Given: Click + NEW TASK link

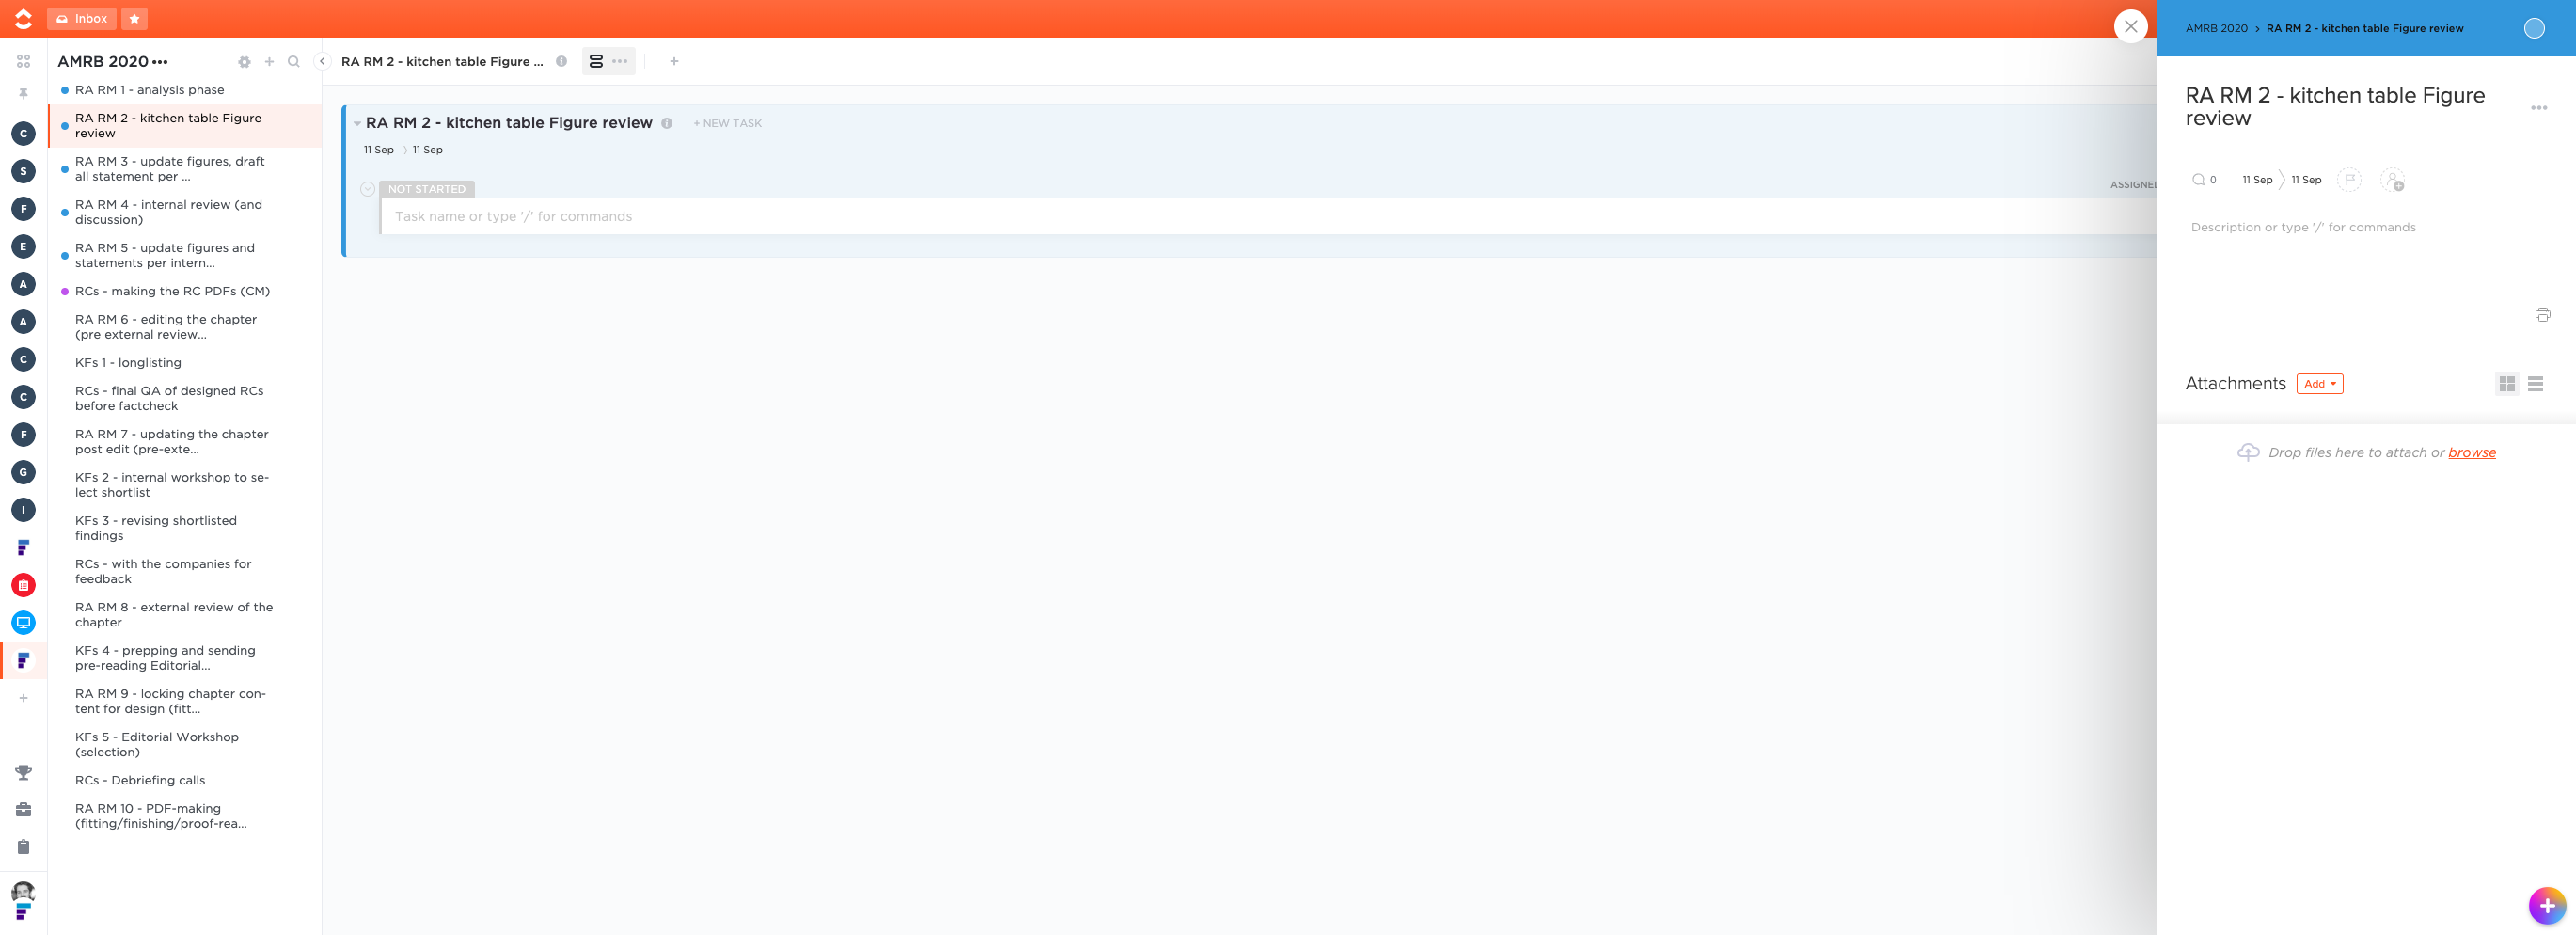Looking at the screenshot, I should click(x=728, y=123).
